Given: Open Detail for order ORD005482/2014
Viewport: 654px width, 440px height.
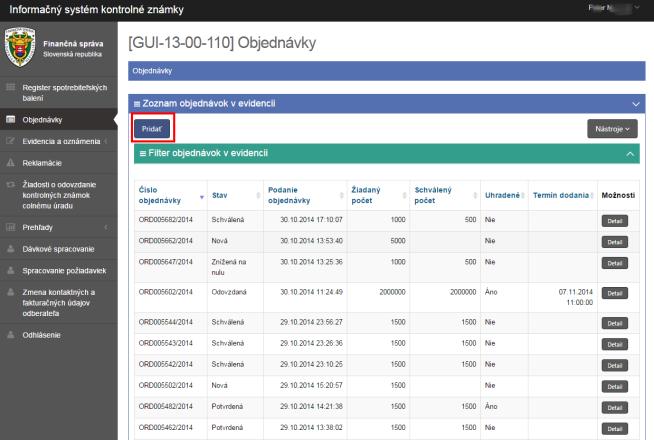Looking at the screenshot, I should [614, 408].
